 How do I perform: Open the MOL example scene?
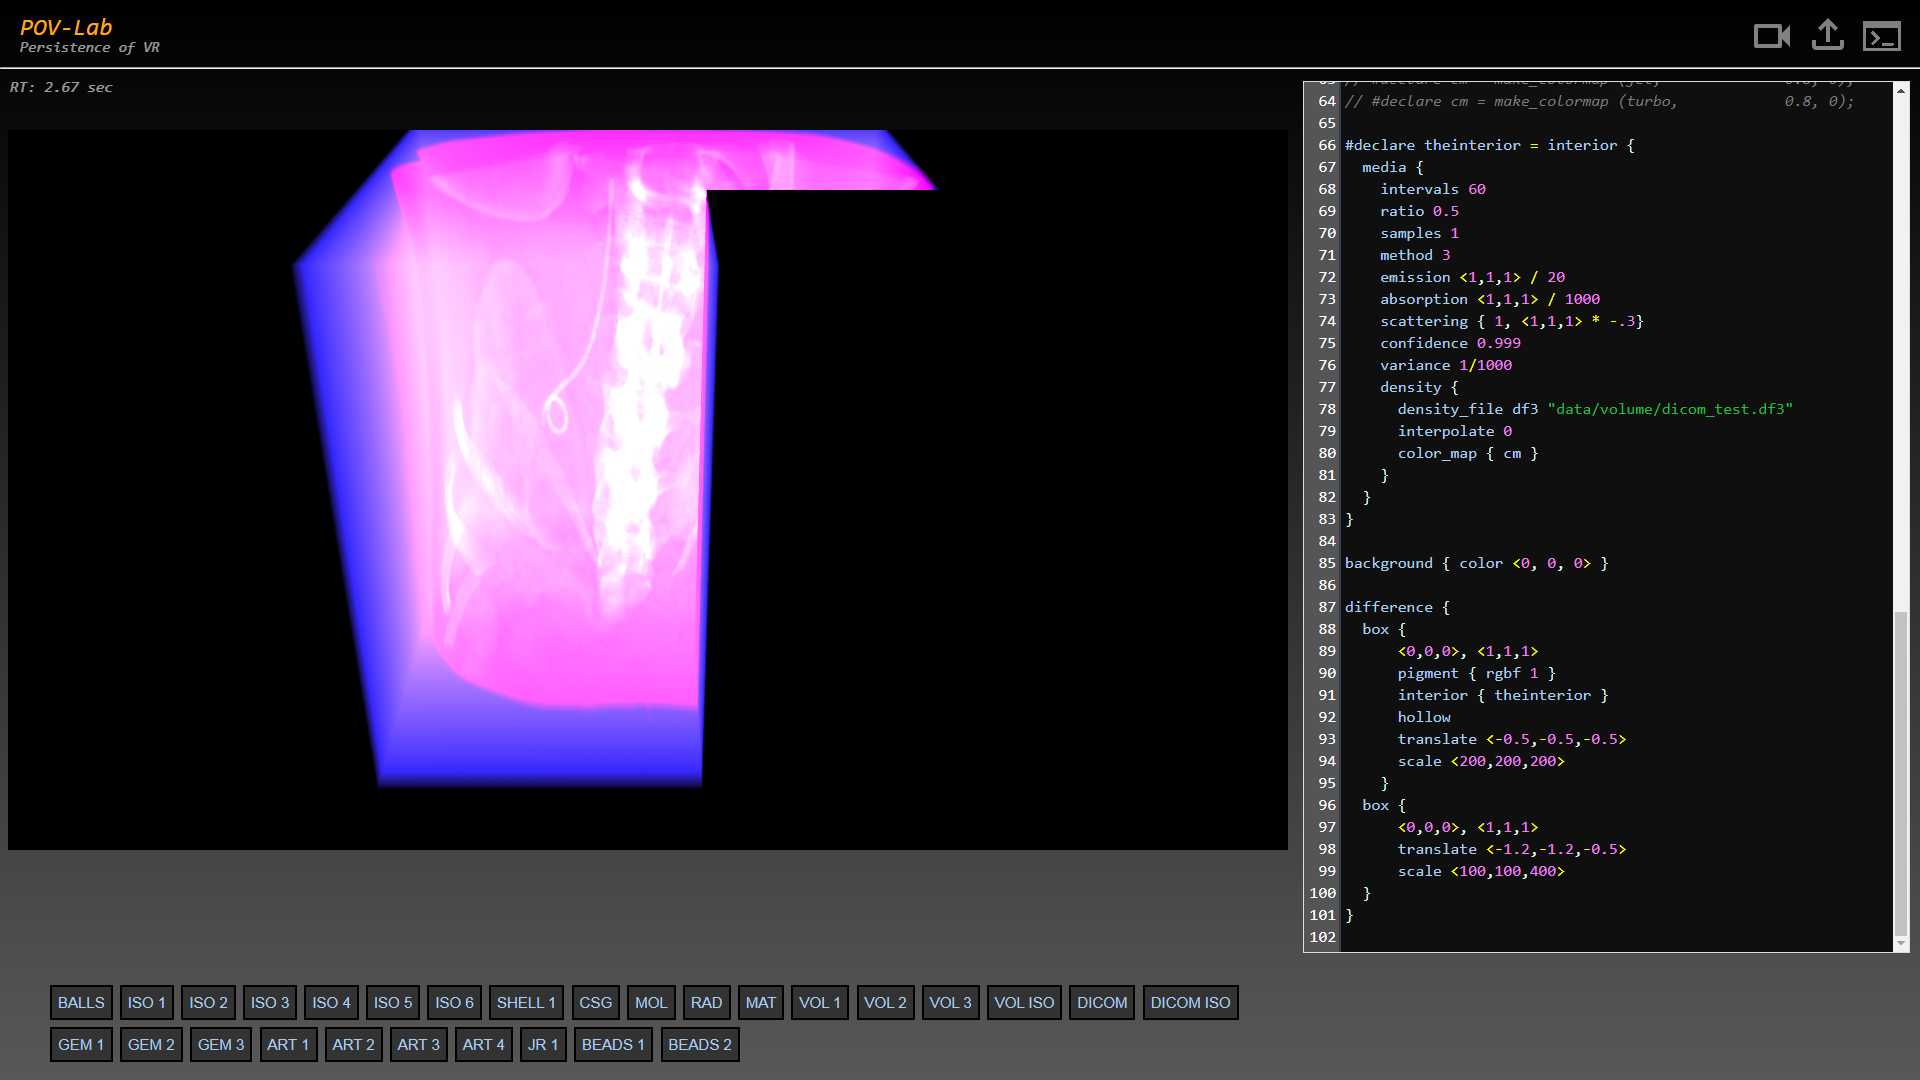tap(651, 1002)
